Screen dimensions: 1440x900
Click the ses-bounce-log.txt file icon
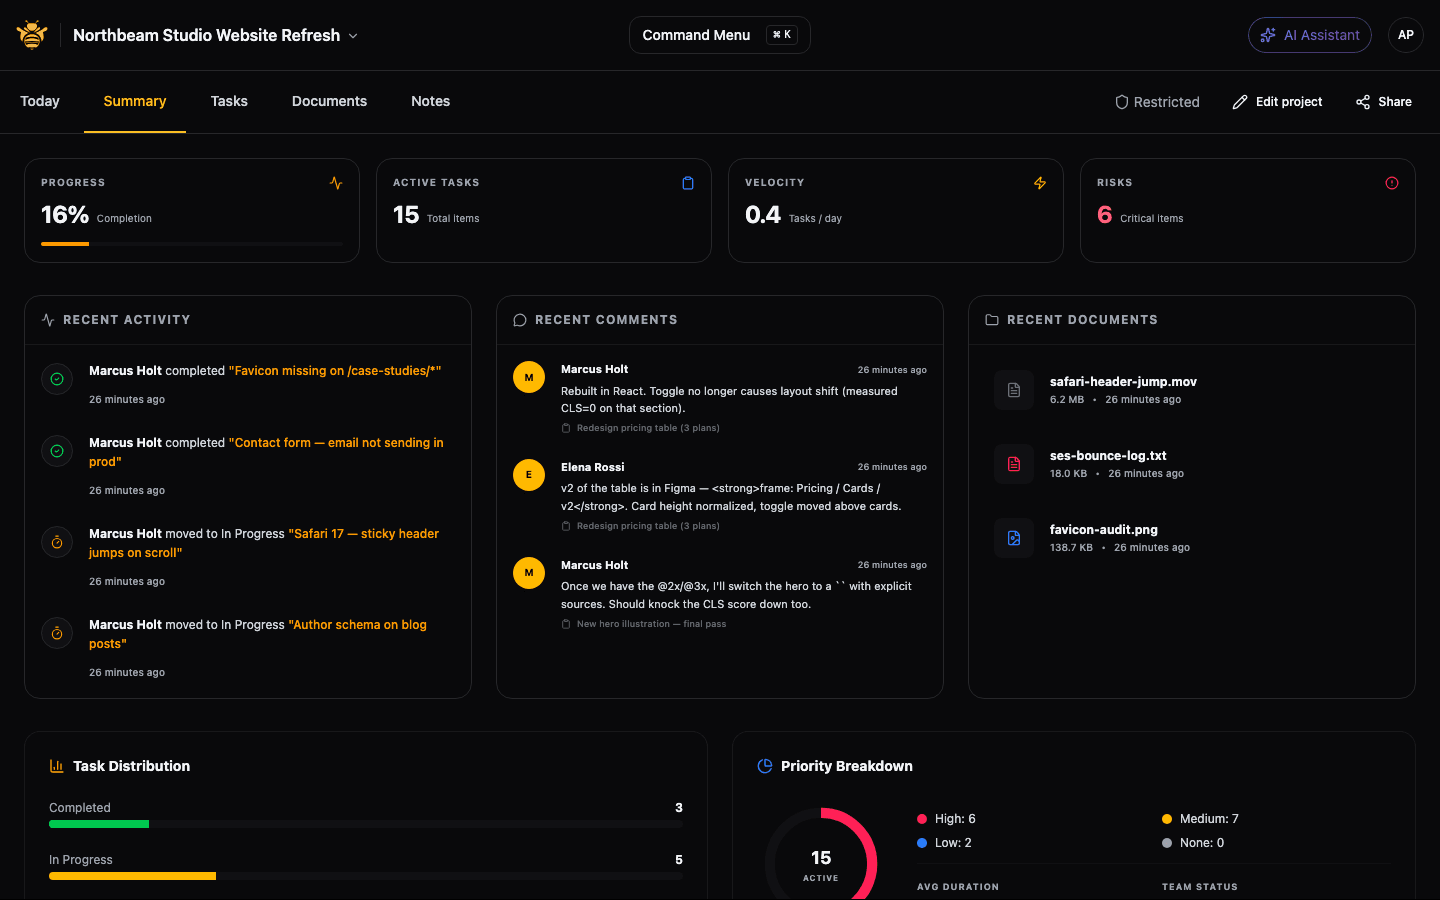1013,464
